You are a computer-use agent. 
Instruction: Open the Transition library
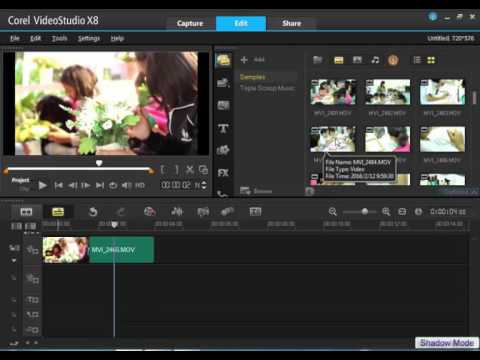tap(223, 105)
